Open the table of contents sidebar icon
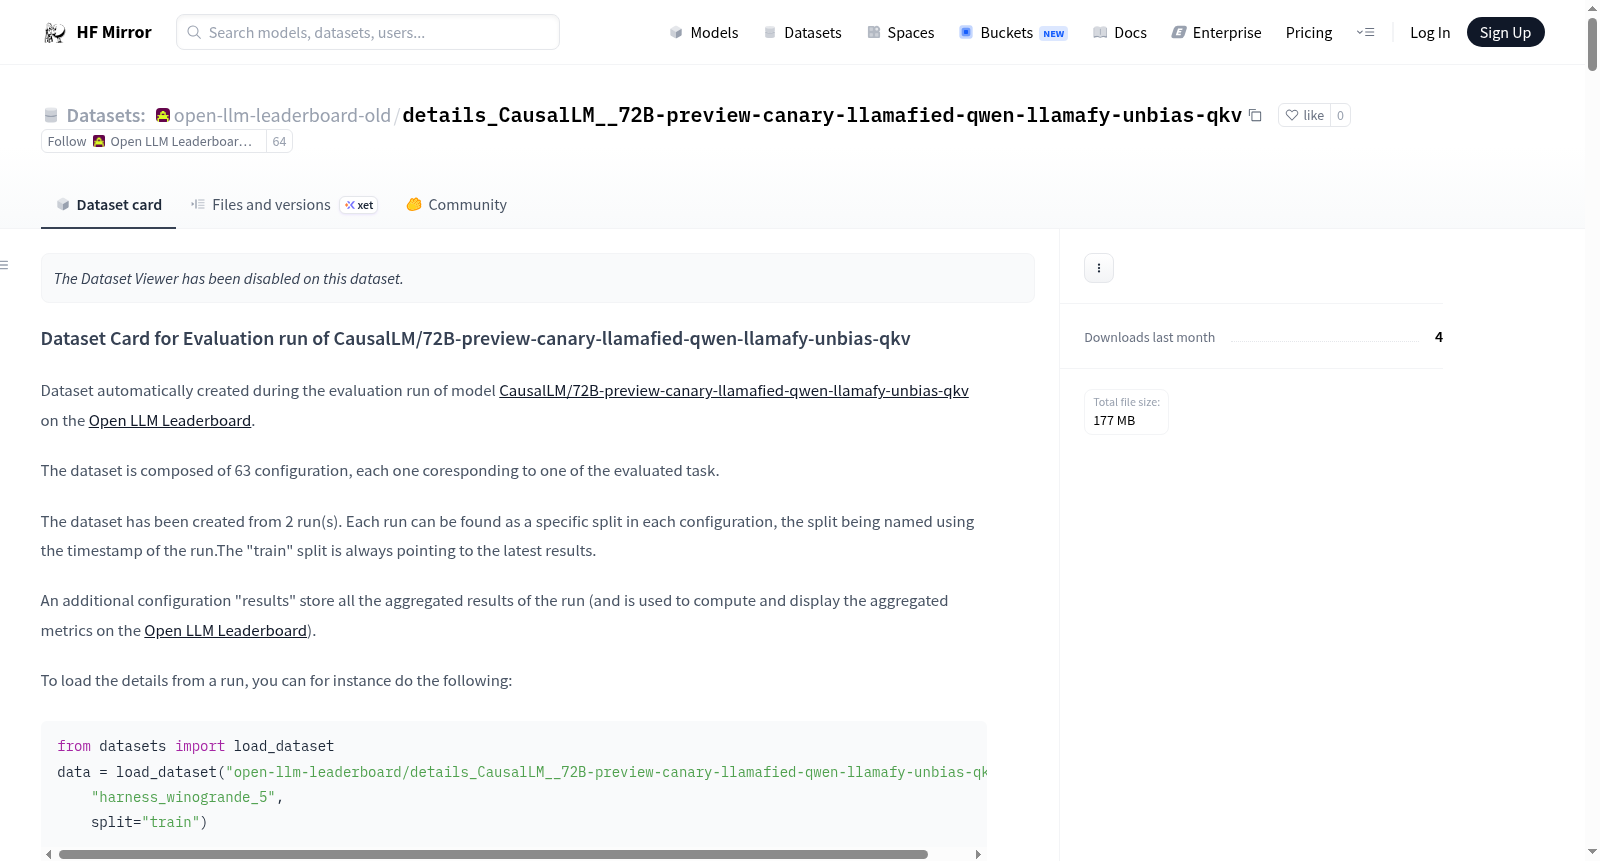 [x=4, y=265]
